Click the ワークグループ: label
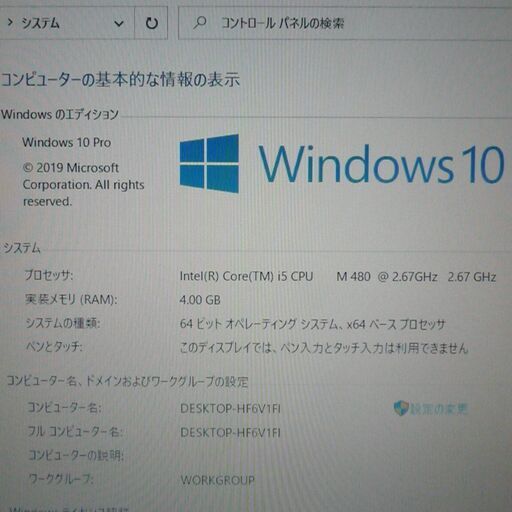512x512 pixels. click(61, 479)
